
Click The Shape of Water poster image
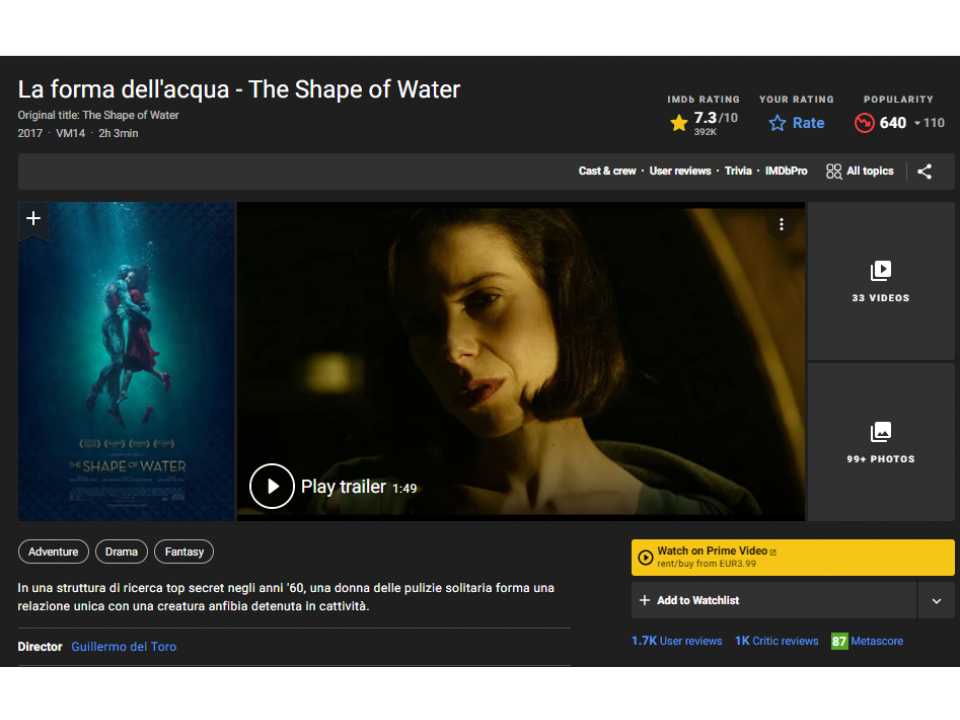[x=126, y=362]
